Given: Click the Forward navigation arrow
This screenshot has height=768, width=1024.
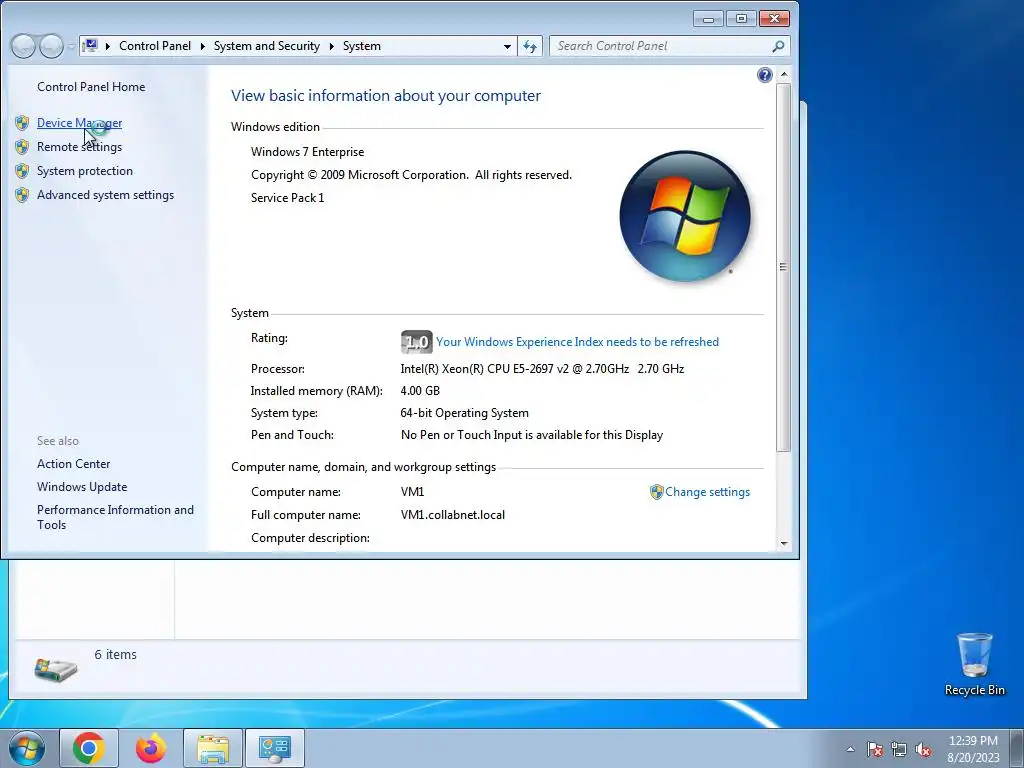Looking at the screenshot, I should click(51, 46).
